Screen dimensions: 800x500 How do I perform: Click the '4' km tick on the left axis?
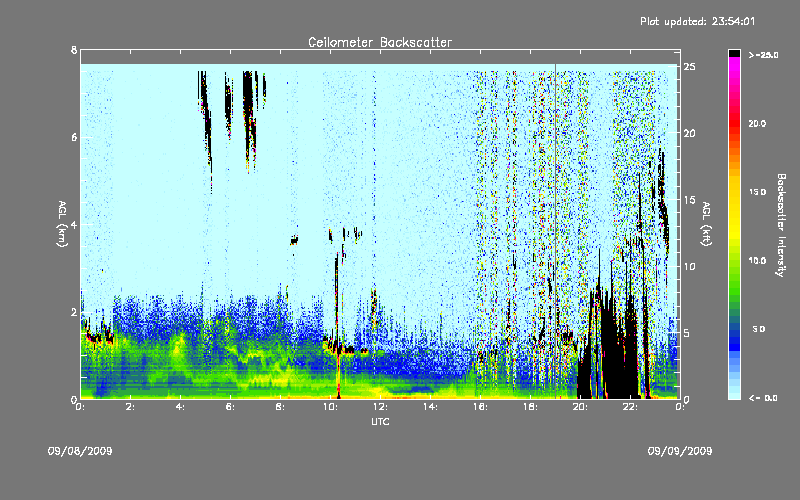coord(74,224)
